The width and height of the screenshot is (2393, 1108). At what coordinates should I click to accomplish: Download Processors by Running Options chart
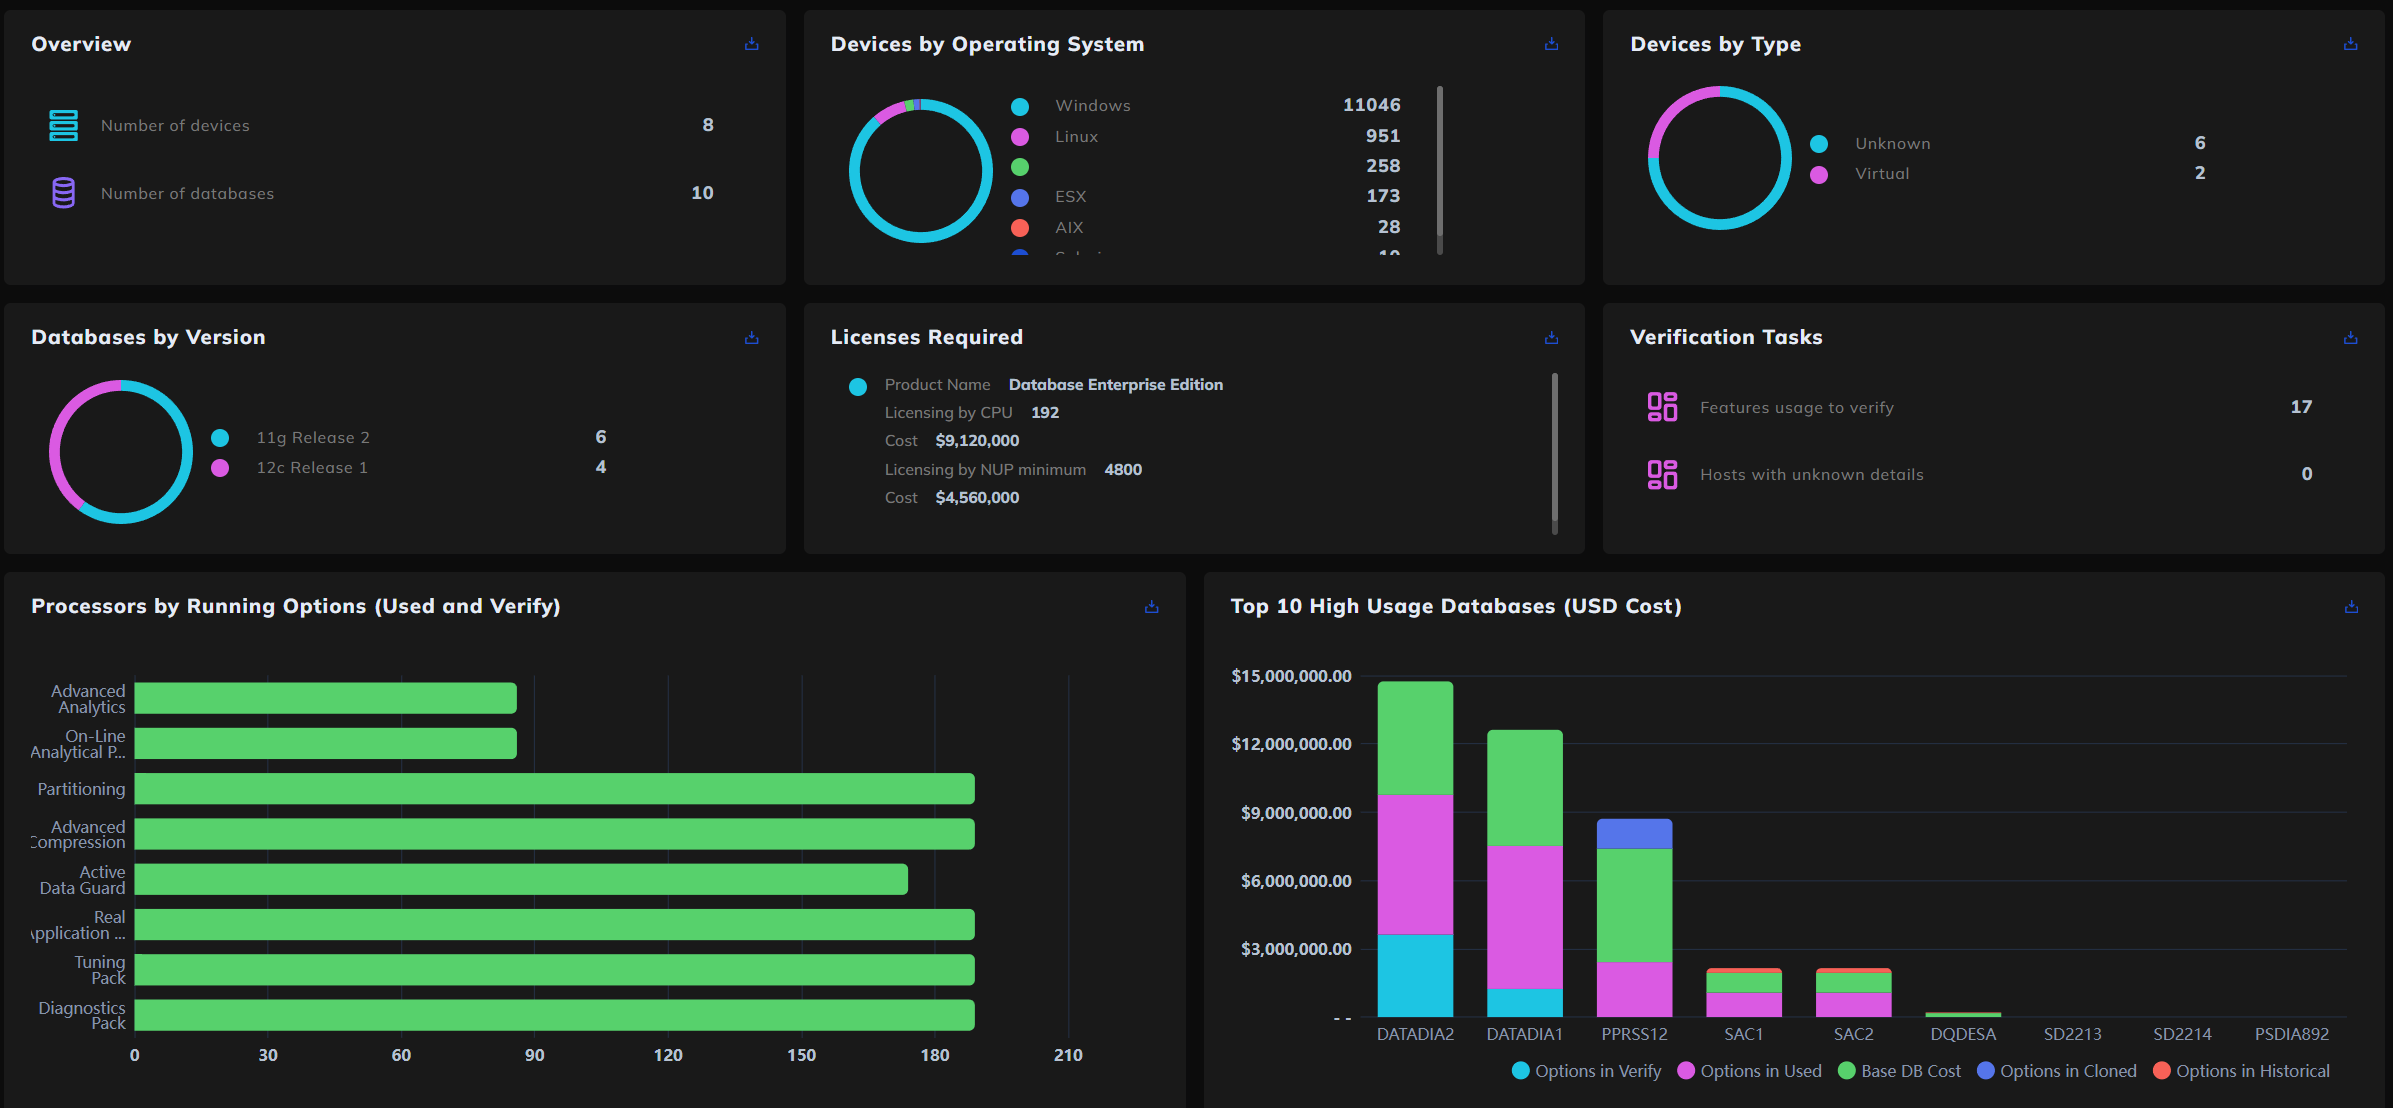tap(1151, 607)
